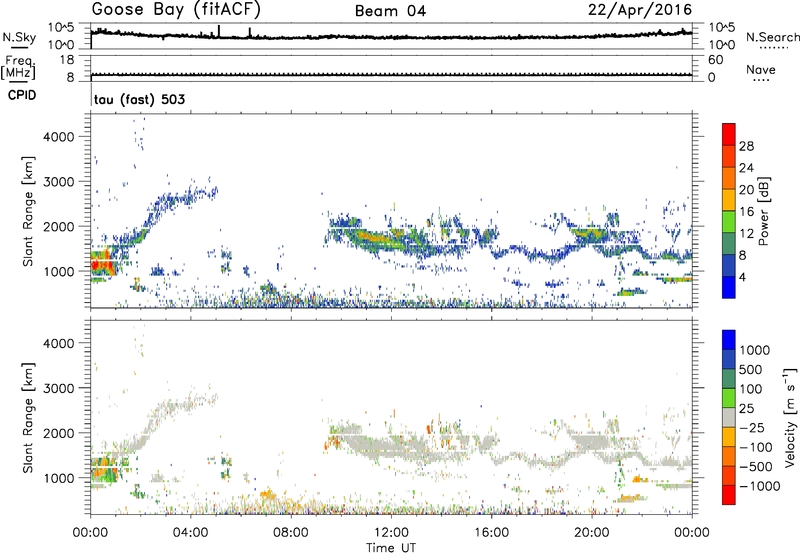Click the 'Velocity [m s⁻¹]' colorbar label

click(790, 417)
